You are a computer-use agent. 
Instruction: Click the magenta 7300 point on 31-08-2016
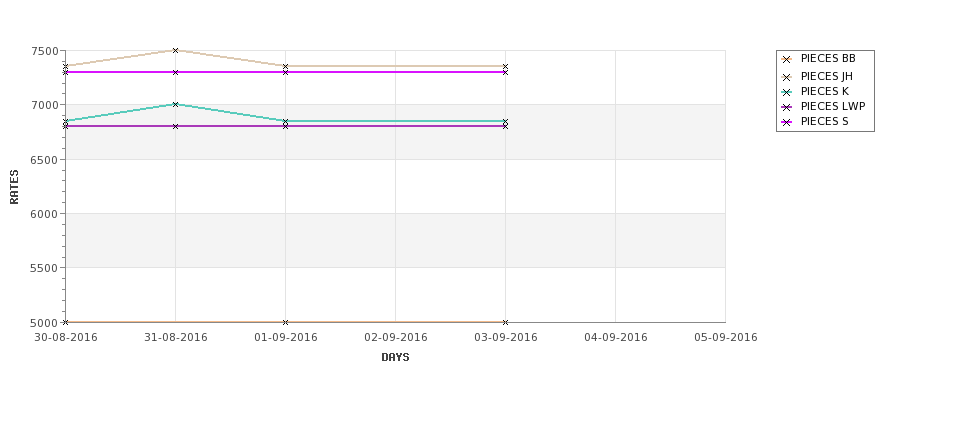[175, 72]
